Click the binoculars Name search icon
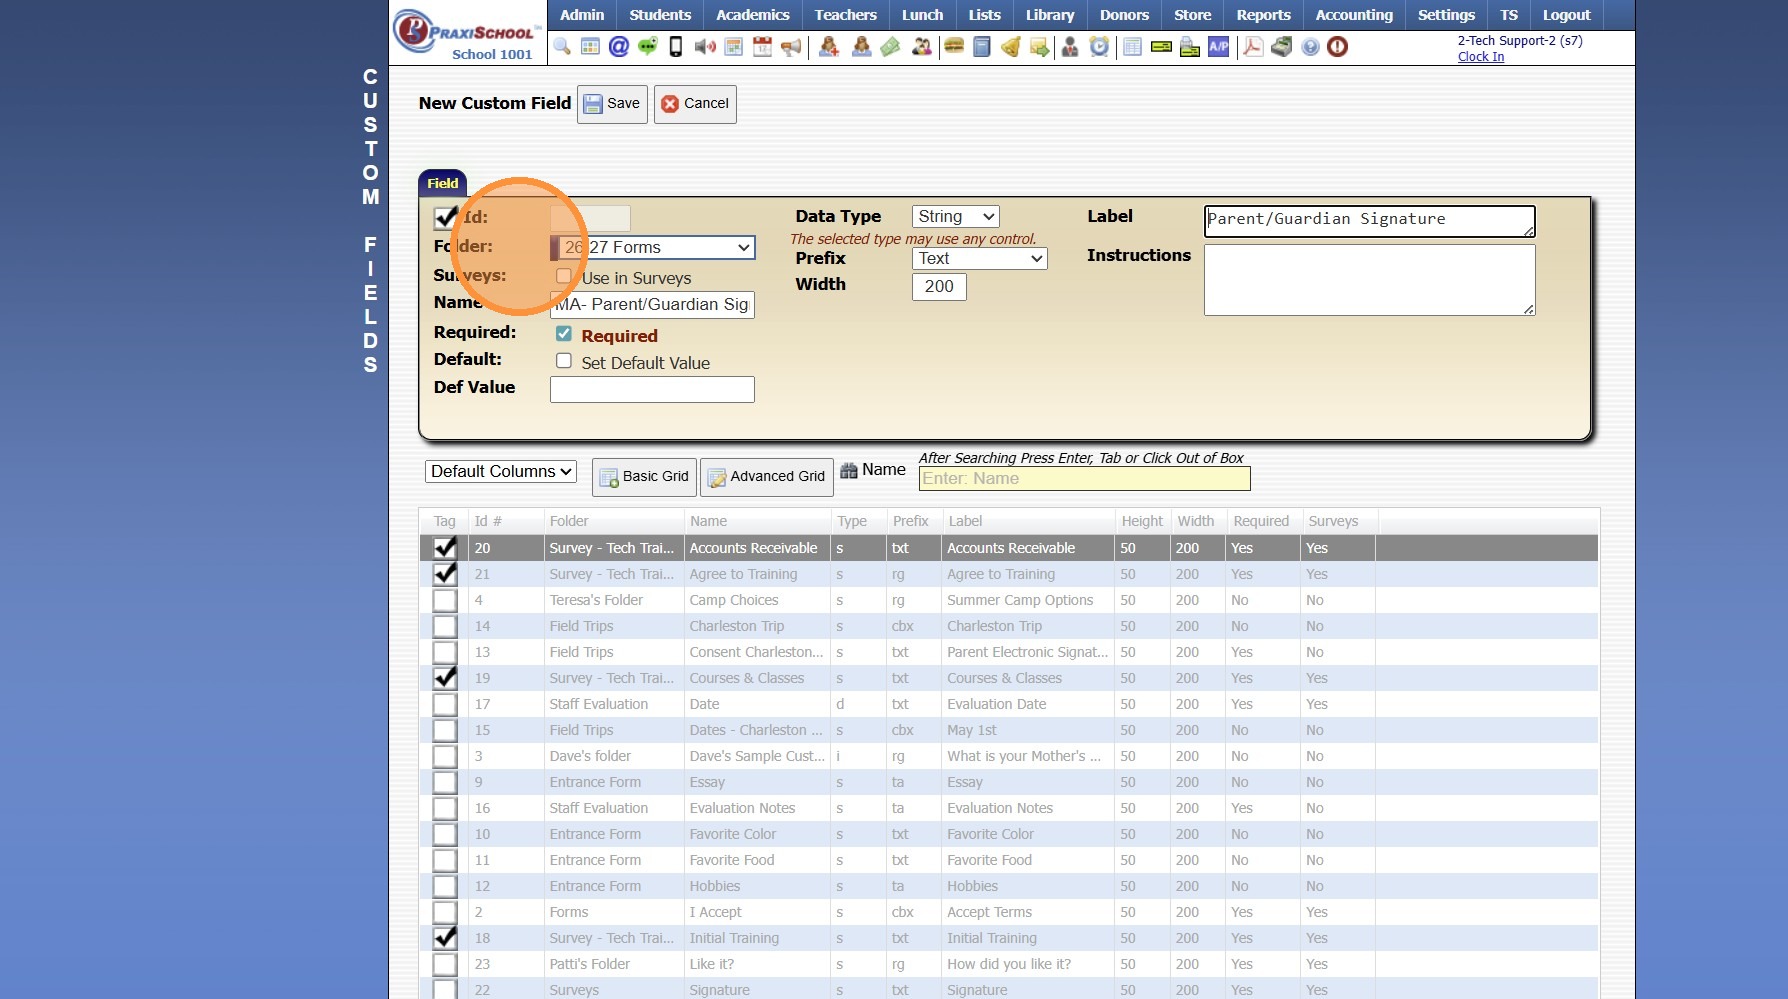The image size is (1788, 999). pos(849,470)
